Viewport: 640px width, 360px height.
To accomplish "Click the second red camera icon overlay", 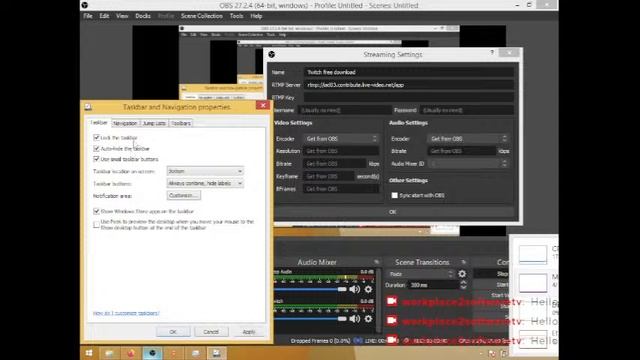I will (x=392, y=320).
